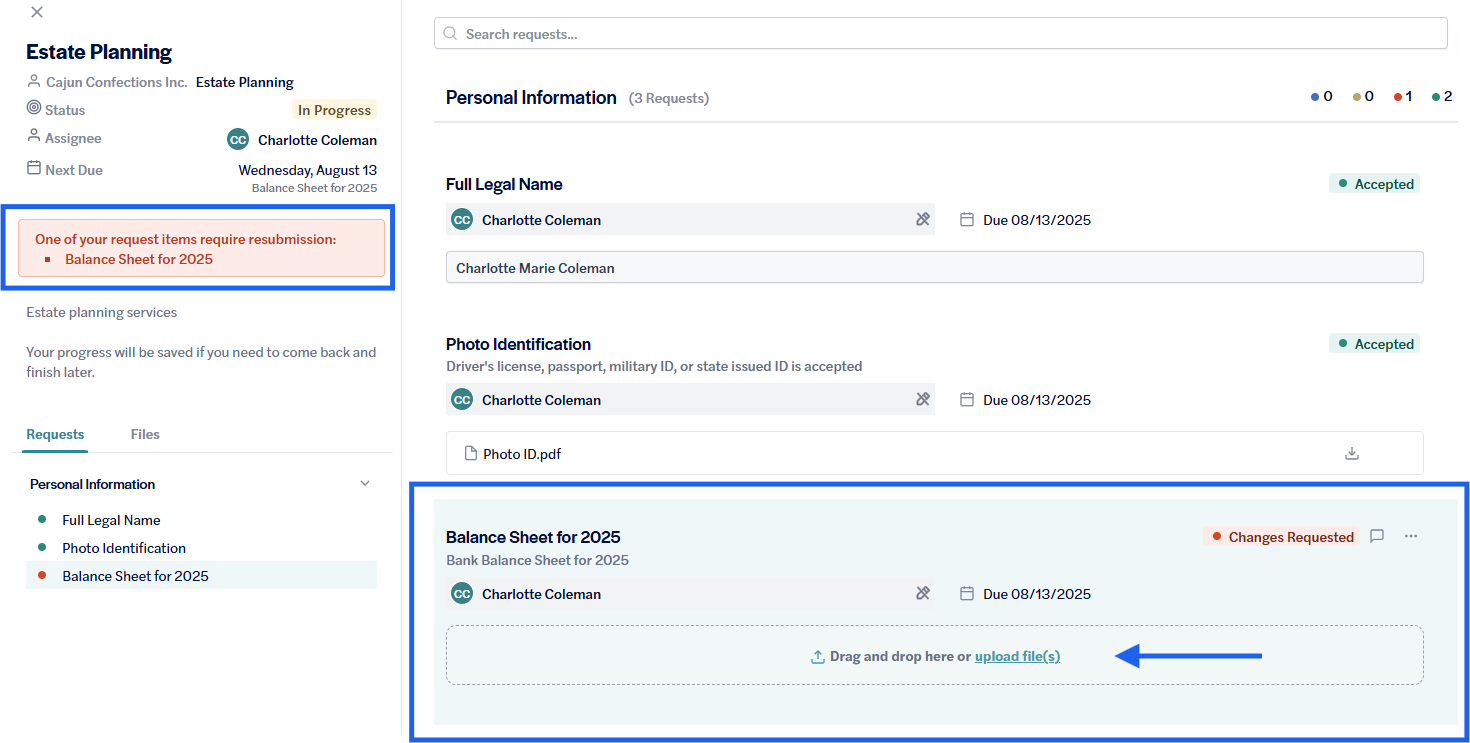Switch to the Requests tab

(55, 434)
